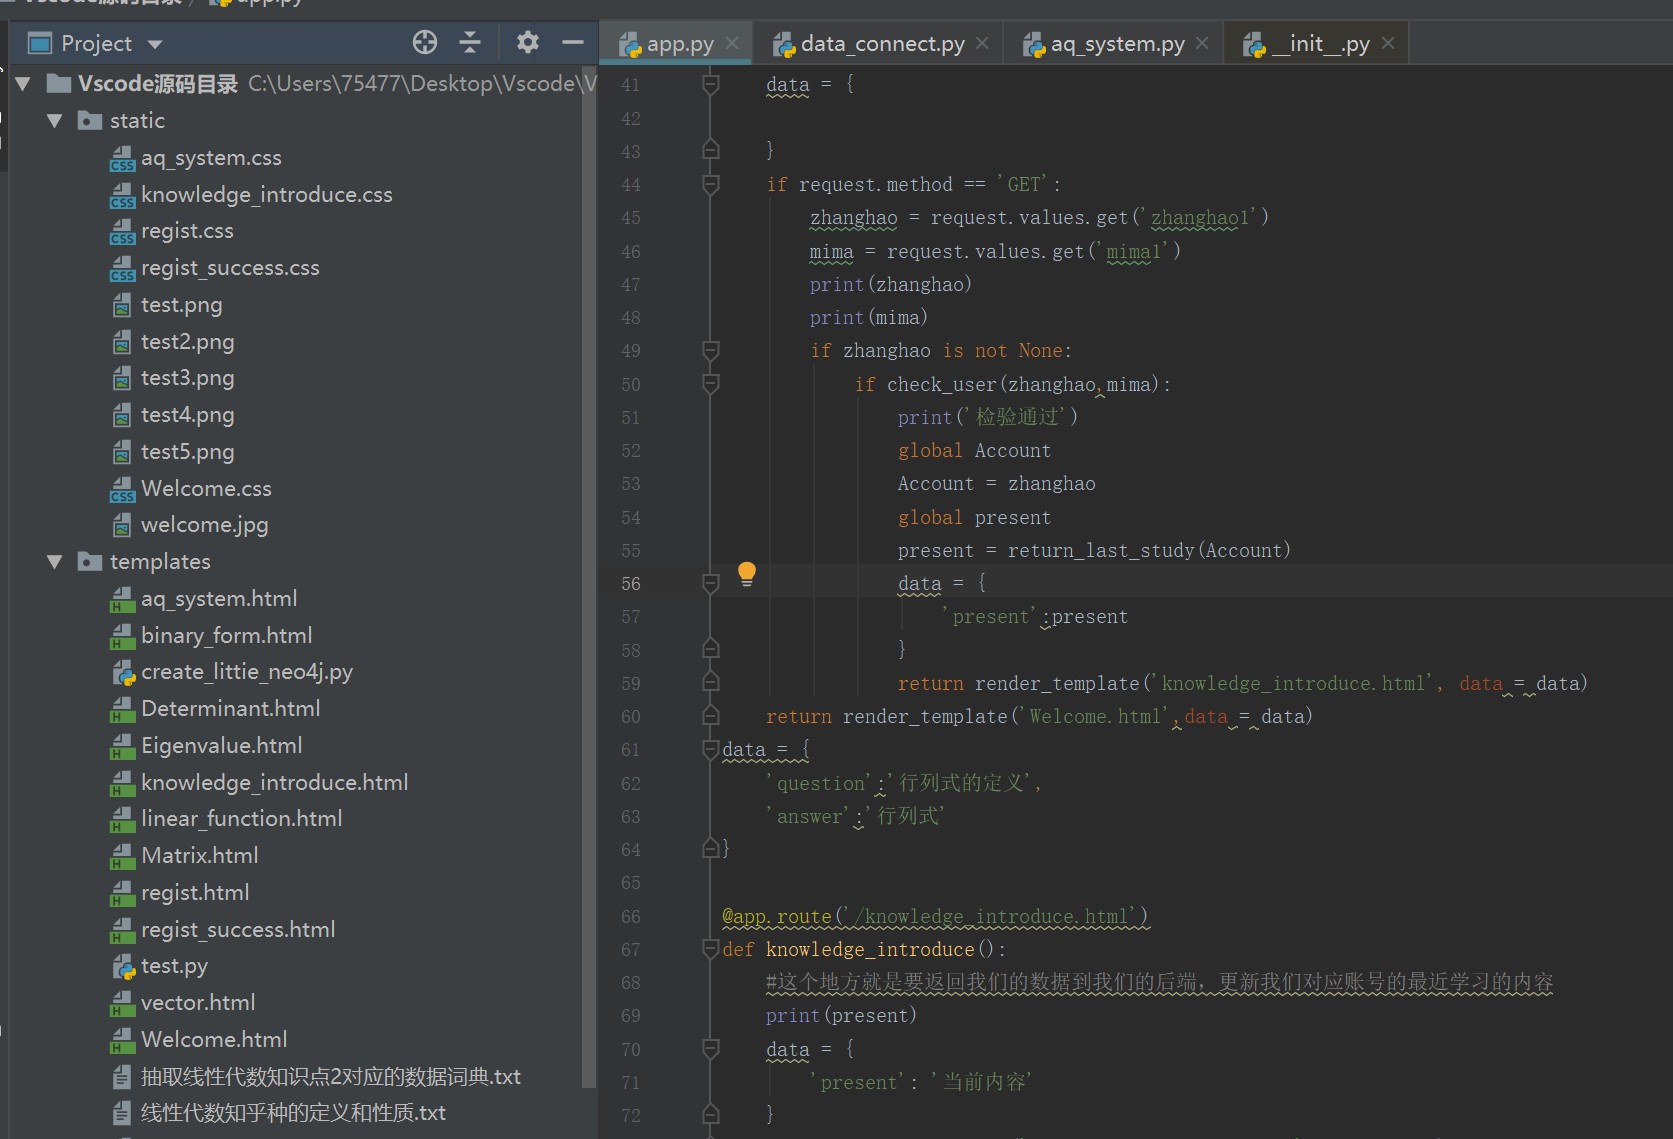Screen dimensions: 1673x1139
Task: Select binary_form.html template
Action: [x=226, y=636]
